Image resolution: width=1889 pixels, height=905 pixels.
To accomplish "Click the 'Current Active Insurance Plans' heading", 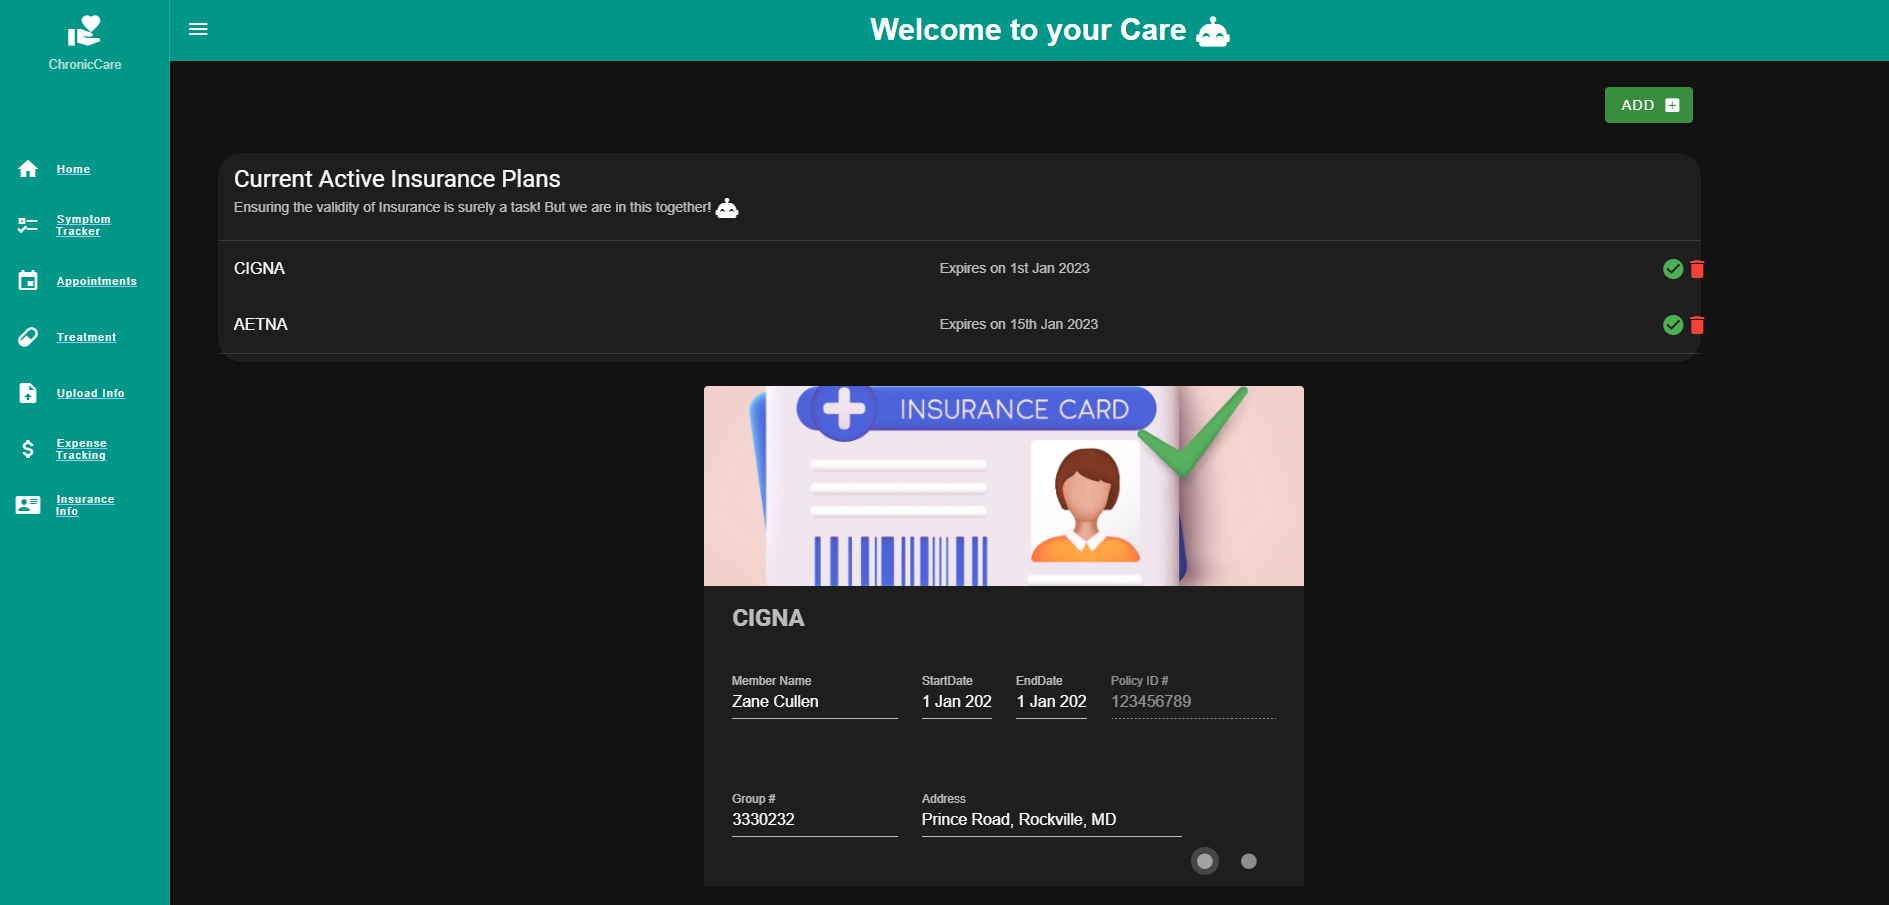I will coord(397,179).
